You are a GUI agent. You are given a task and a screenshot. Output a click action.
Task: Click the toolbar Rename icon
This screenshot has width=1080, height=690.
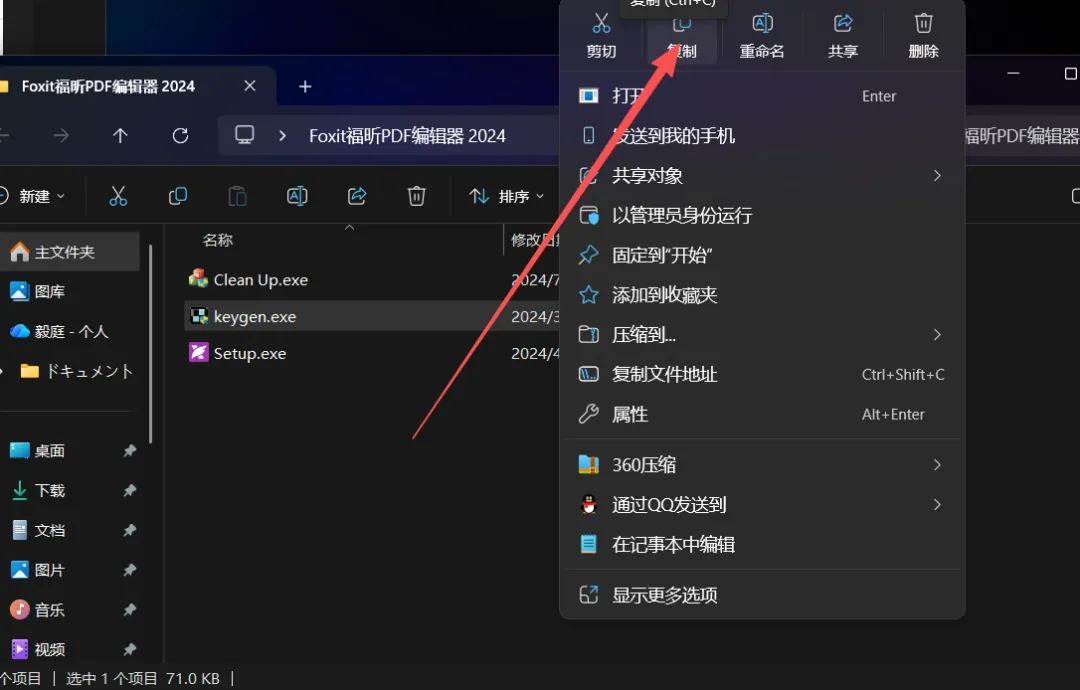(x=297, y=196)
